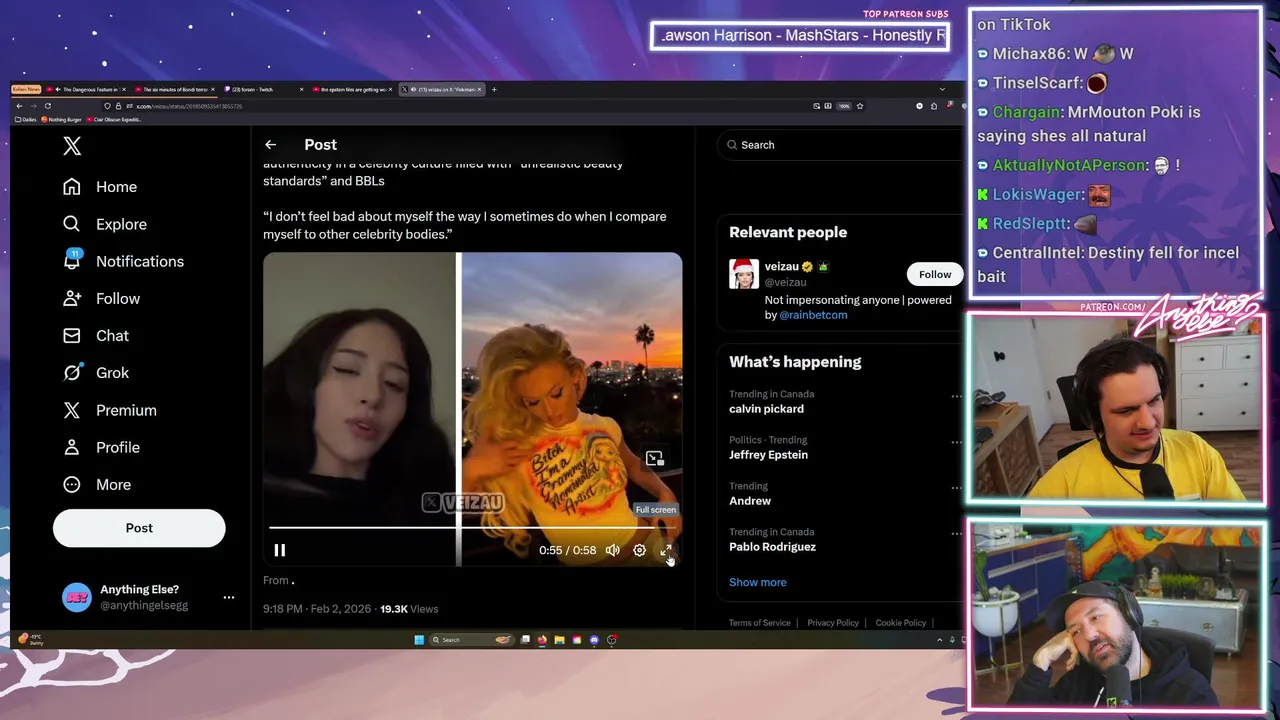The width and height of the screenshot is (1280, 720).
Task: Open File Explorer from taskbar
Action: [559, 640]
